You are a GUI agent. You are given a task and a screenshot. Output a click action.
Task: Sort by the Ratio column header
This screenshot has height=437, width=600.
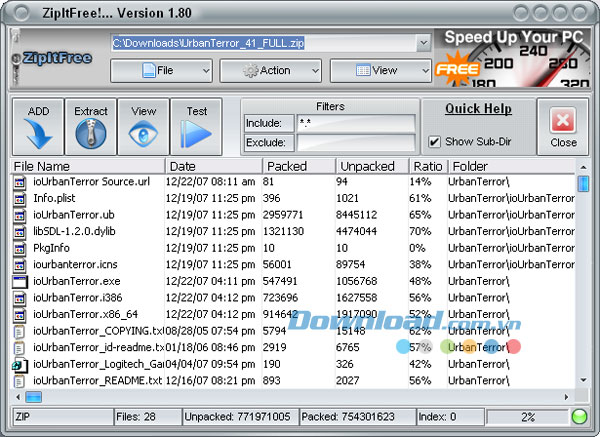pos(428,166)
